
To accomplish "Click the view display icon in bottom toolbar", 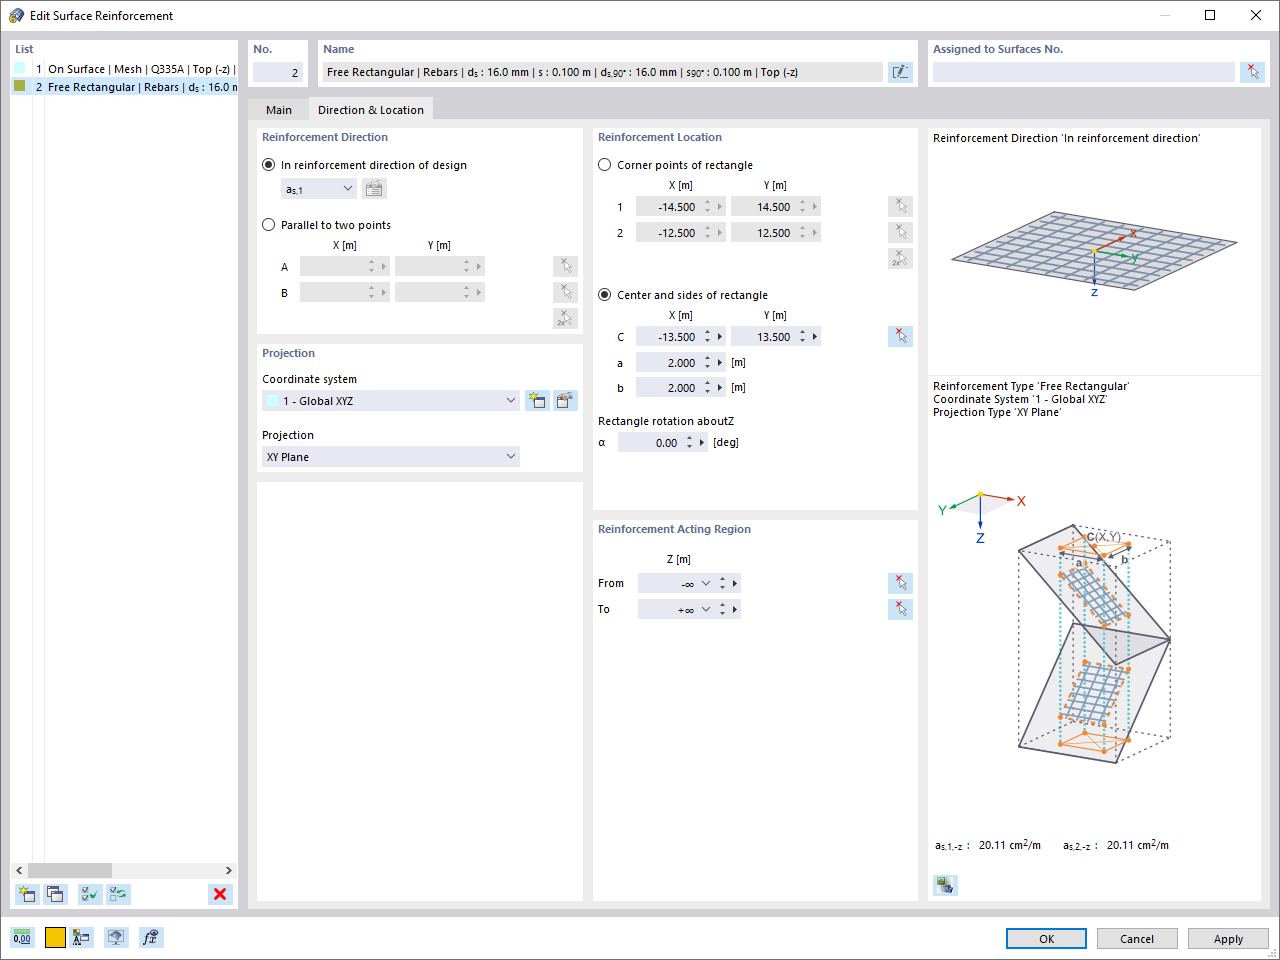I will (x=116, y=938).
